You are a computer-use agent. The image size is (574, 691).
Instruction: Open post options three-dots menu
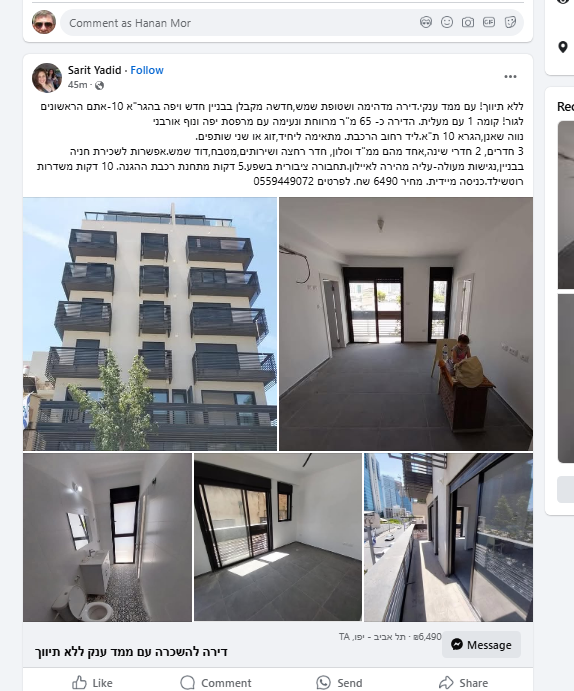[x=510, y=77]
